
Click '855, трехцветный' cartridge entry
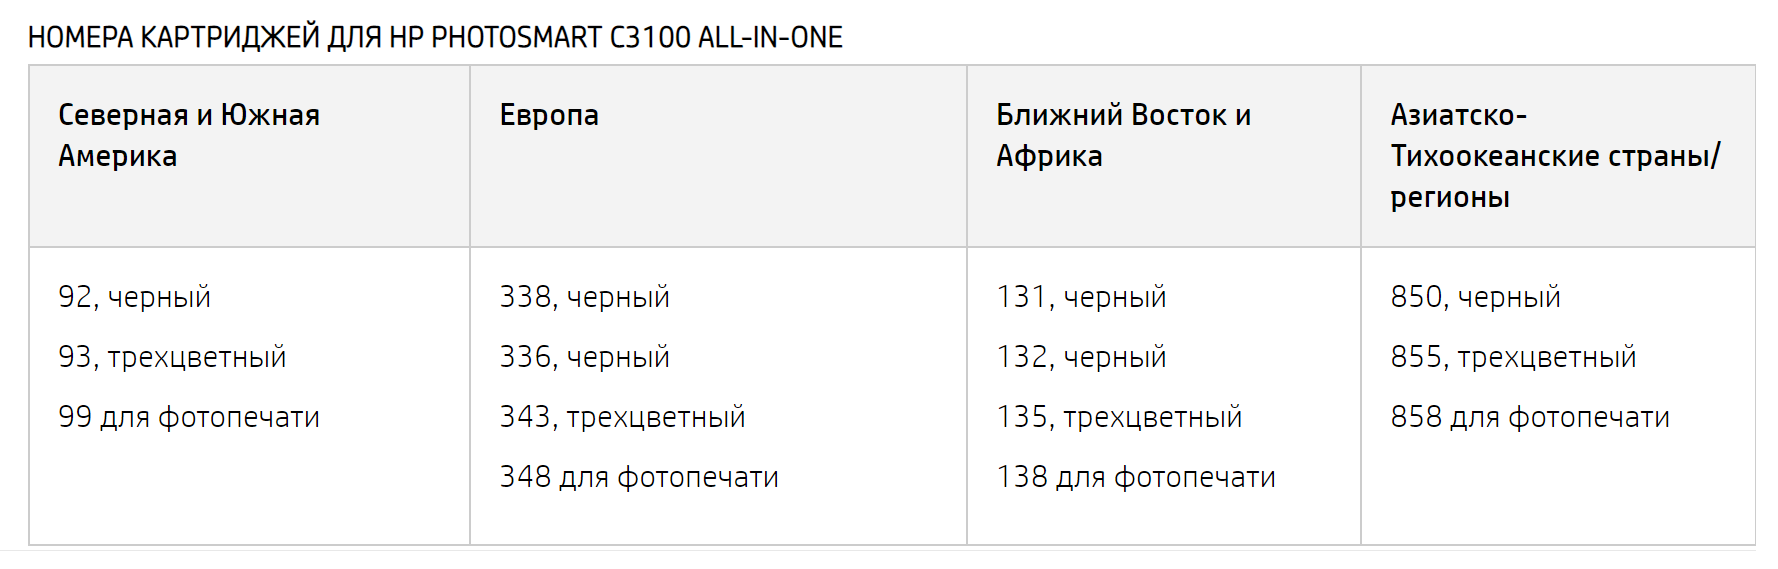tap(1513, 357)
